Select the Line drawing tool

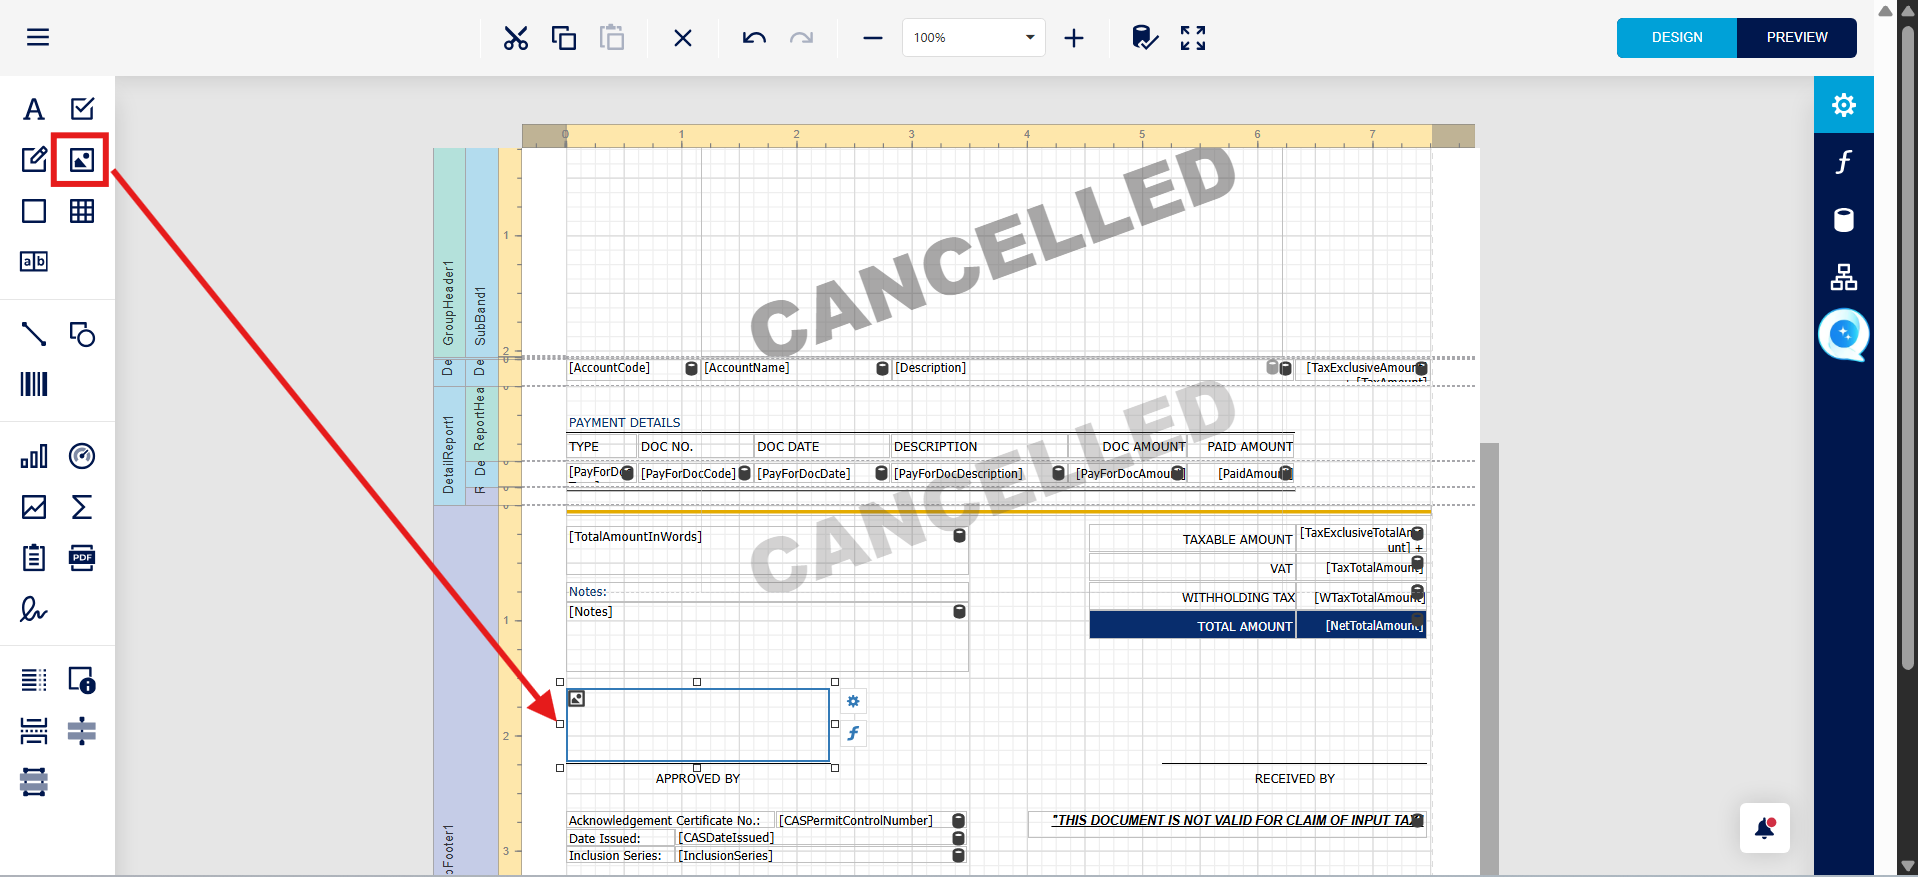click(34, 334)
